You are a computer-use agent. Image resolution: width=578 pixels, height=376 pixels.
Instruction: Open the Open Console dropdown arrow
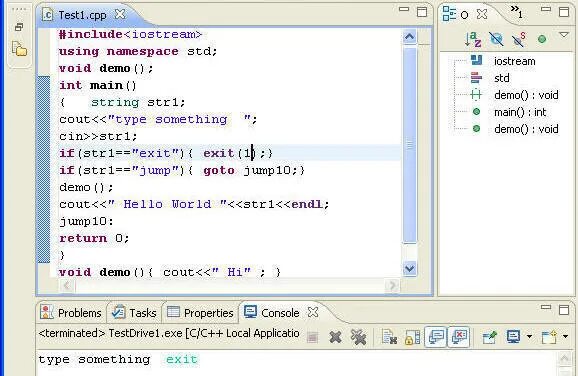pos(565,337)
